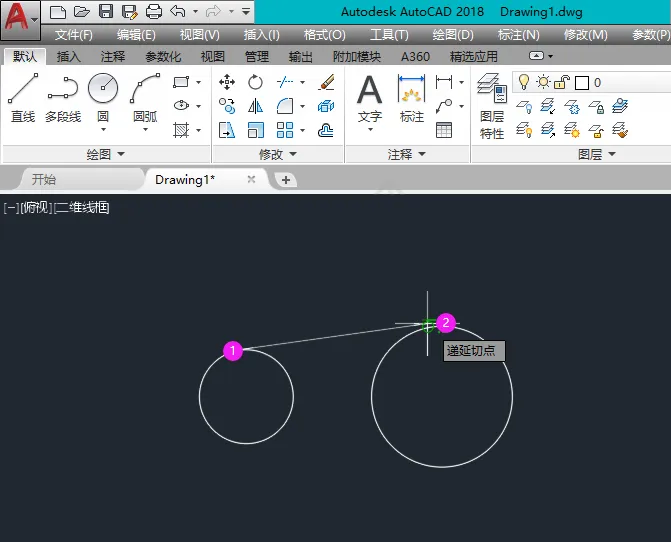The width and height of the screenshot is (671, 542).
Task: Expand Arc (圆弧) options dropdown
Action: pyautogui.click(x=145, y=129)
